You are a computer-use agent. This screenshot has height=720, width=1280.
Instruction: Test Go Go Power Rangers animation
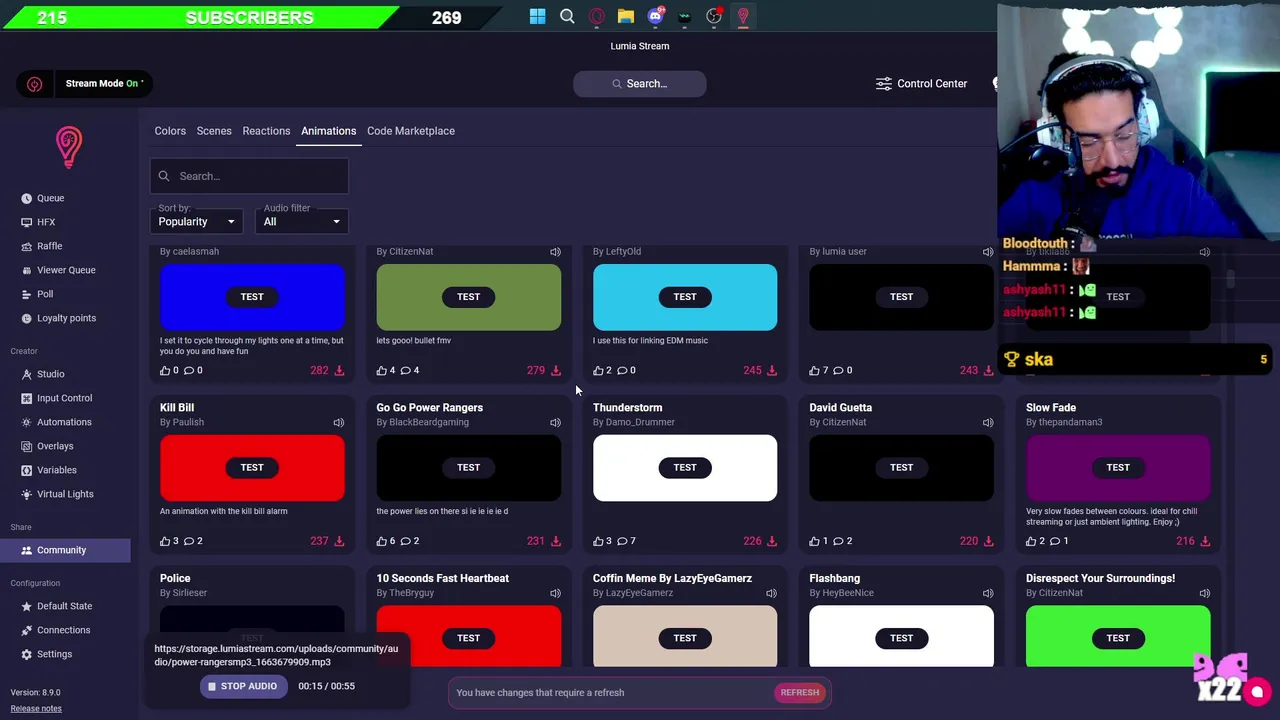click(x=468, y=467)
